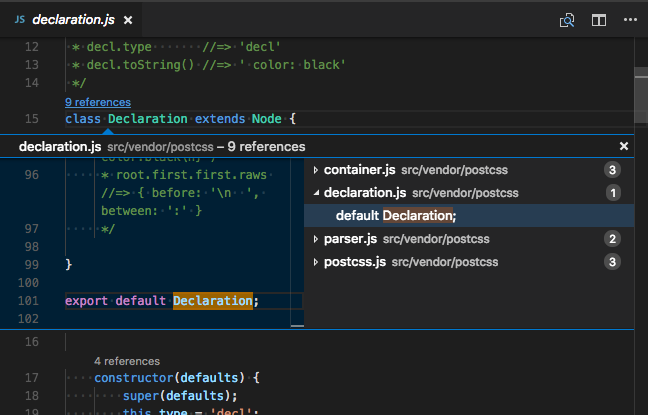The height and width of the screenshot is (415, 648).
Task: Close the peek references panel
Action: point(624,146)
